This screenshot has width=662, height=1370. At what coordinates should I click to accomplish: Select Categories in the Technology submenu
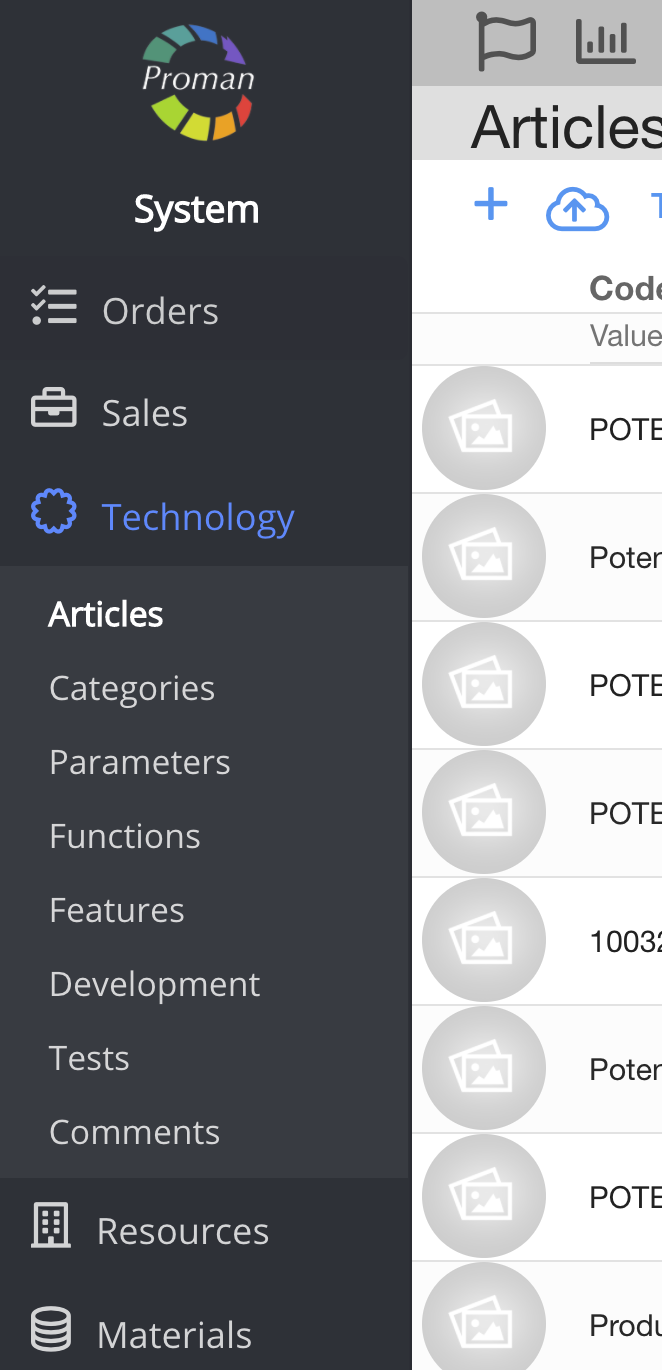[132, 688]
